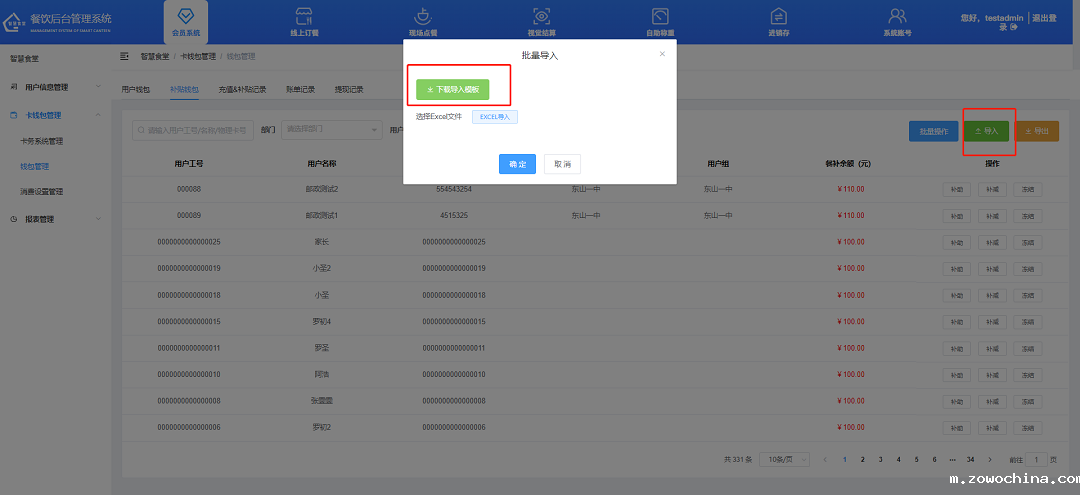Click the orange 导出 button
The image size is (1080, 495).
click(x=1037, y=131)
